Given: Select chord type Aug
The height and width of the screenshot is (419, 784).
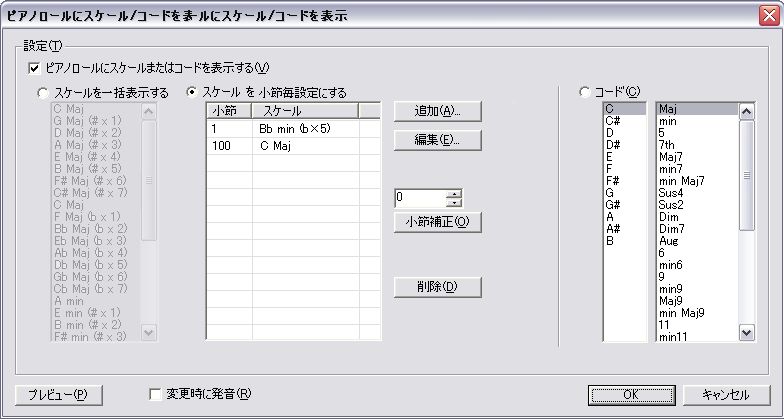Looking at the screenshot, I should 698,241.
